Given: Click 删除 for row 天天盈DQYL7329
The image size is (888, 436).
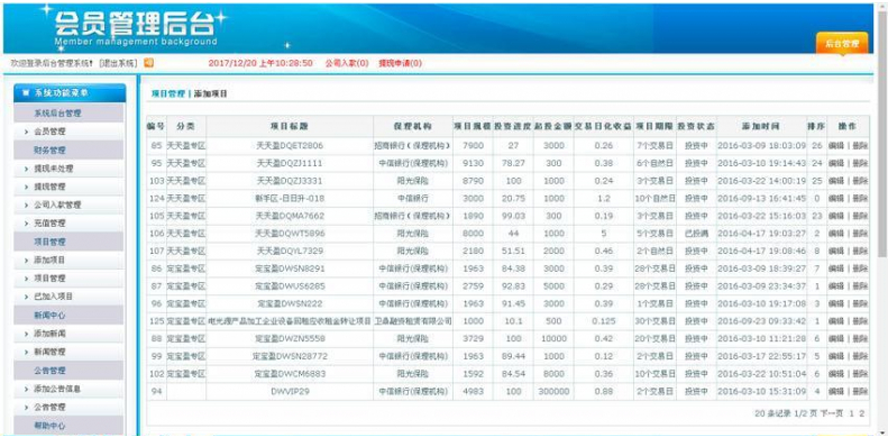Looking at the screenshot, I should pos(859,251).
